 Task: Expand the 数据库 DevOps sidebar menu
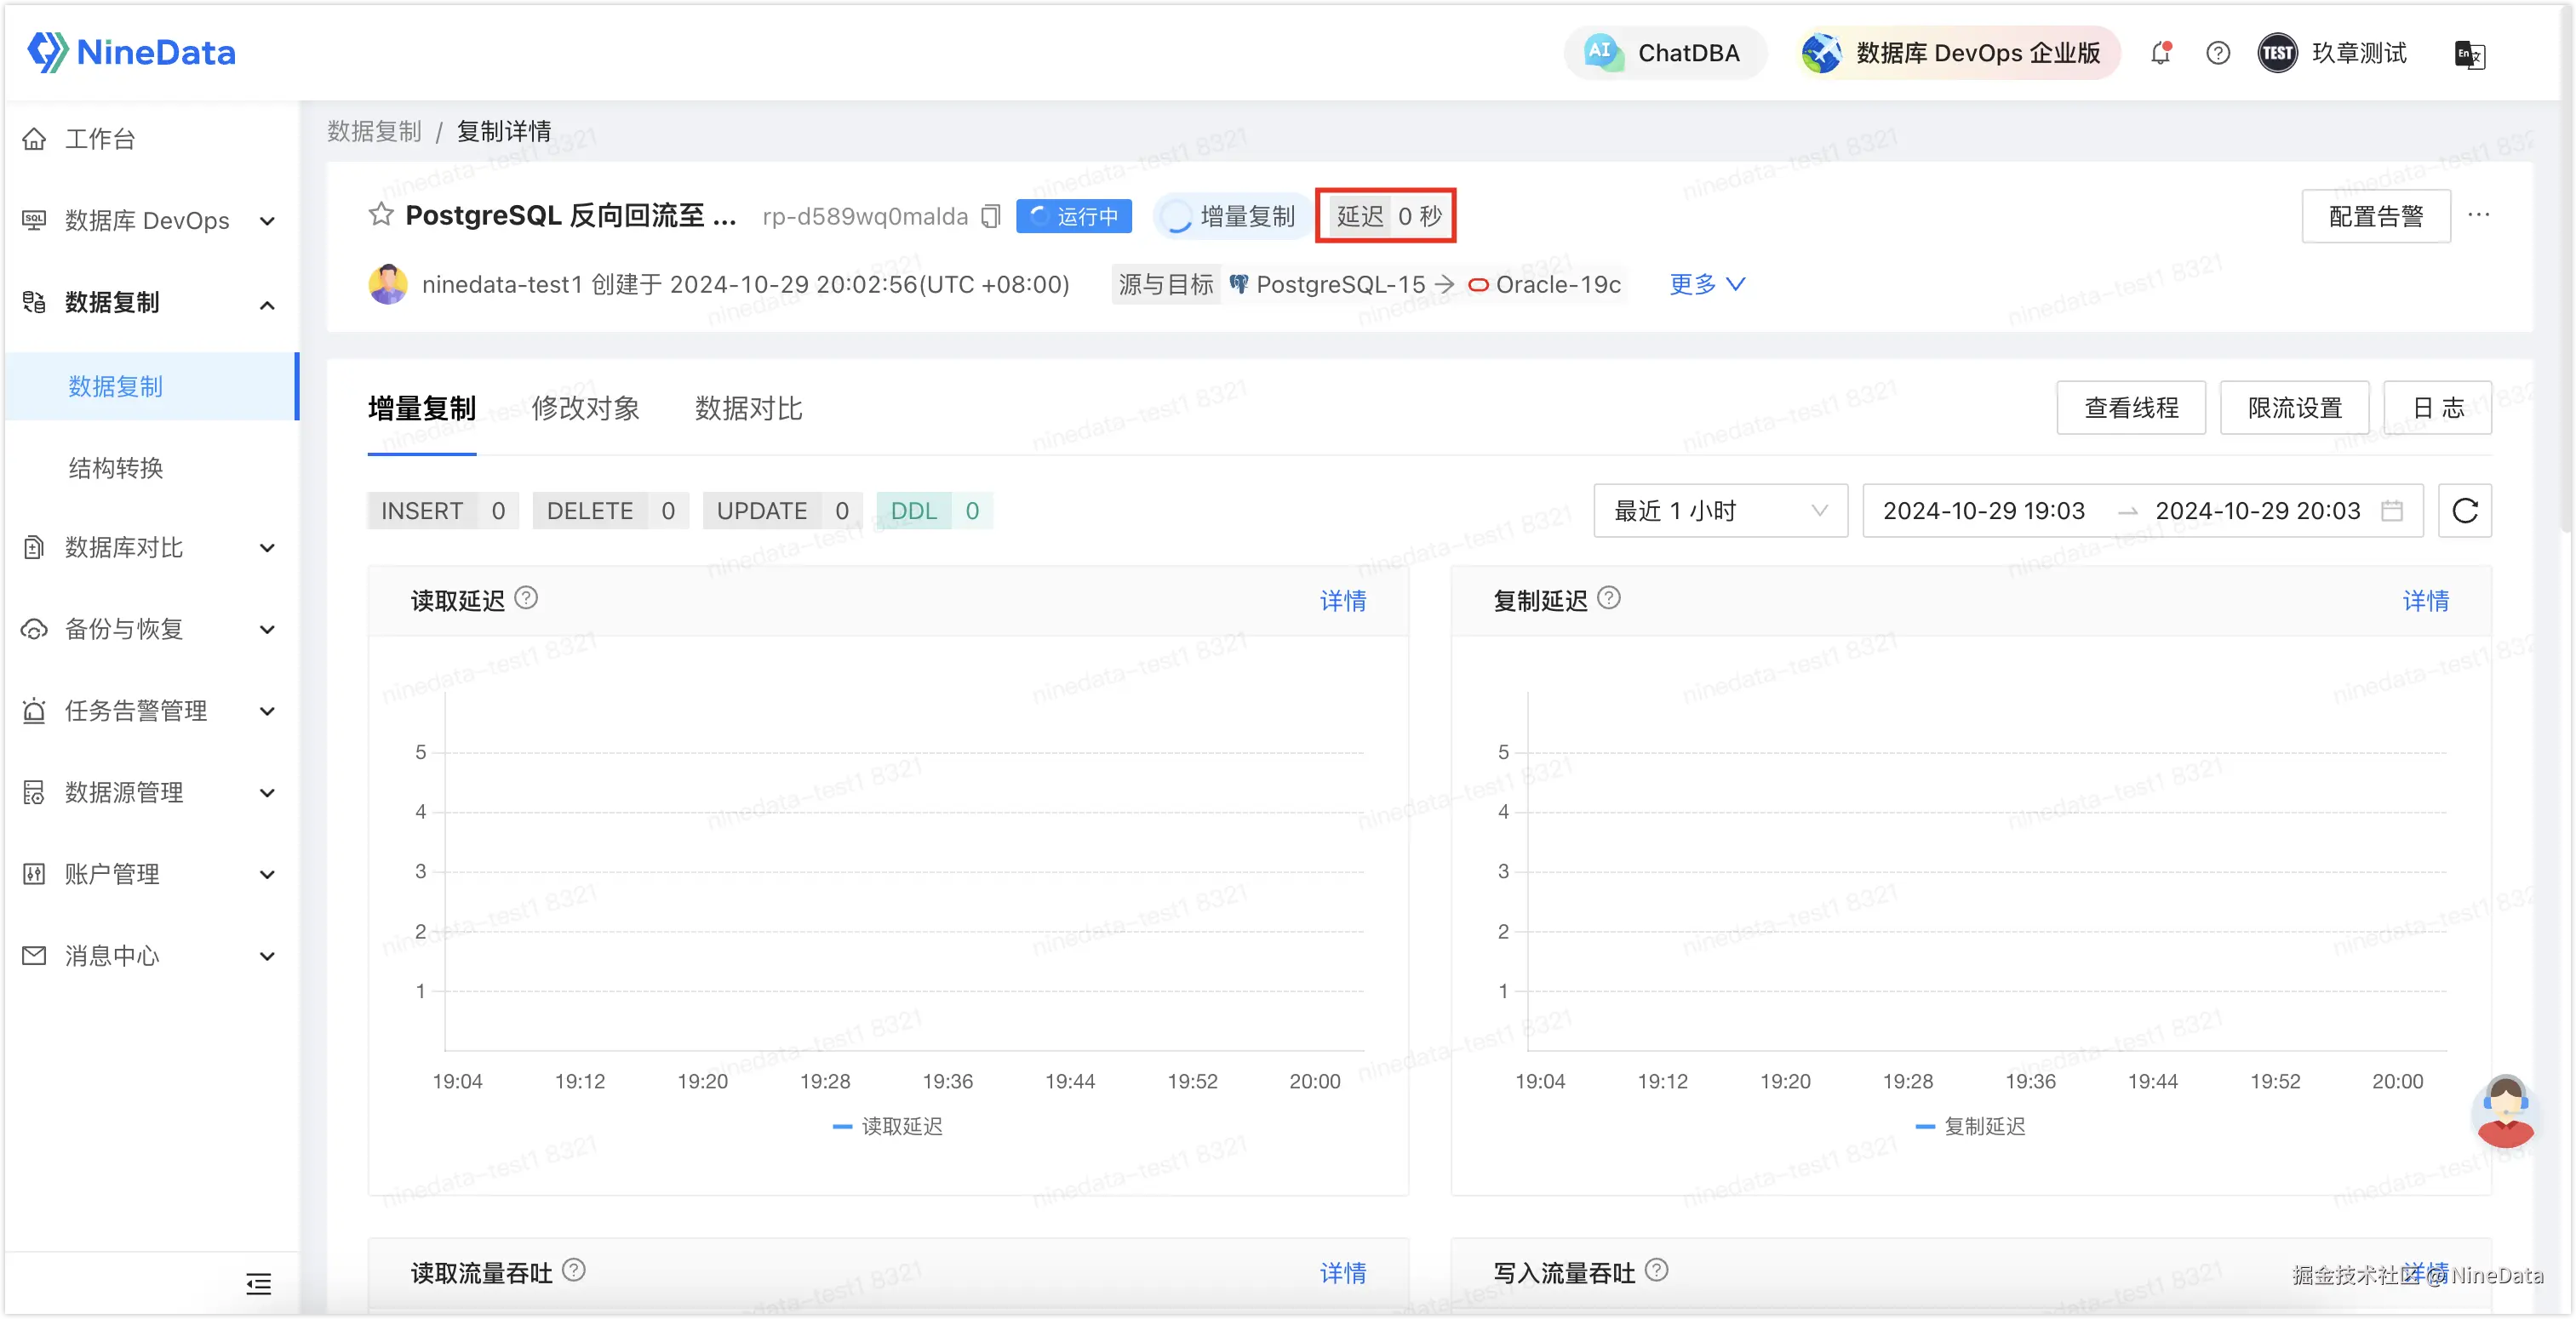(x=148, y=221)
